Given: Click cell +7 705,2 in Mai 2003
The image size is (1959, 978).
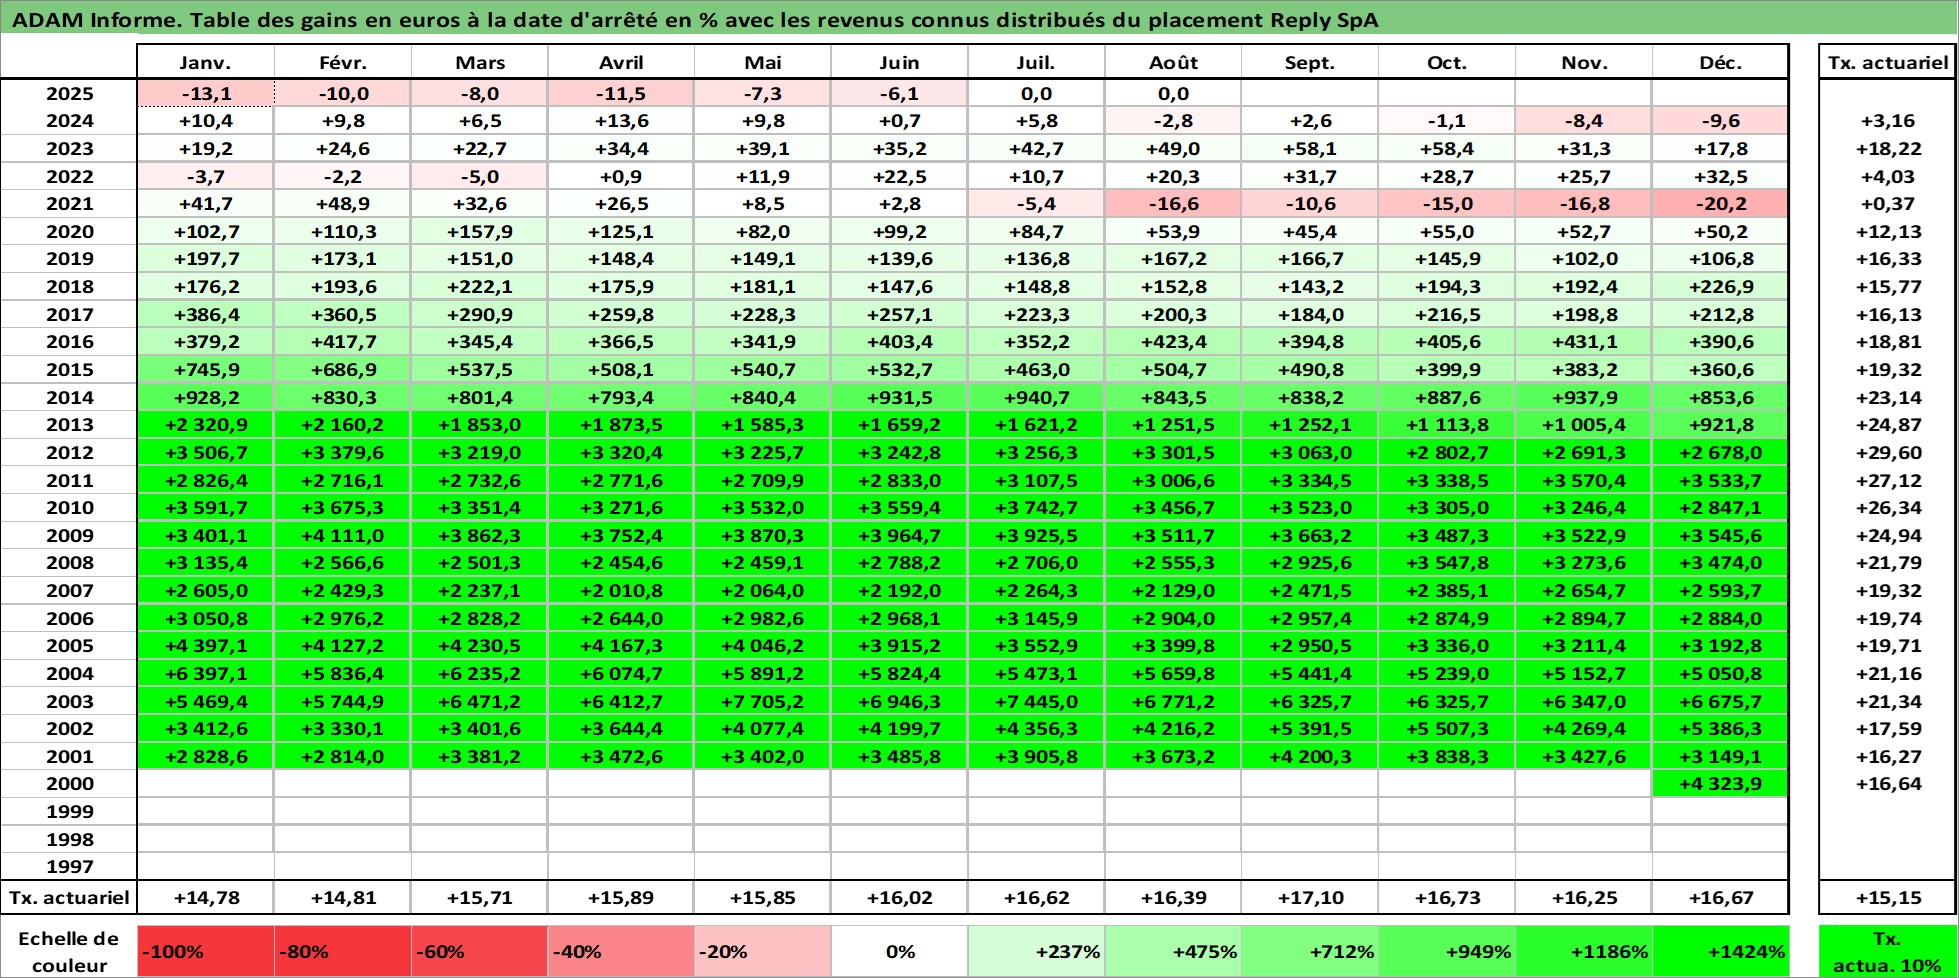Looking at the screenshot, I should (x=762, y=702).
